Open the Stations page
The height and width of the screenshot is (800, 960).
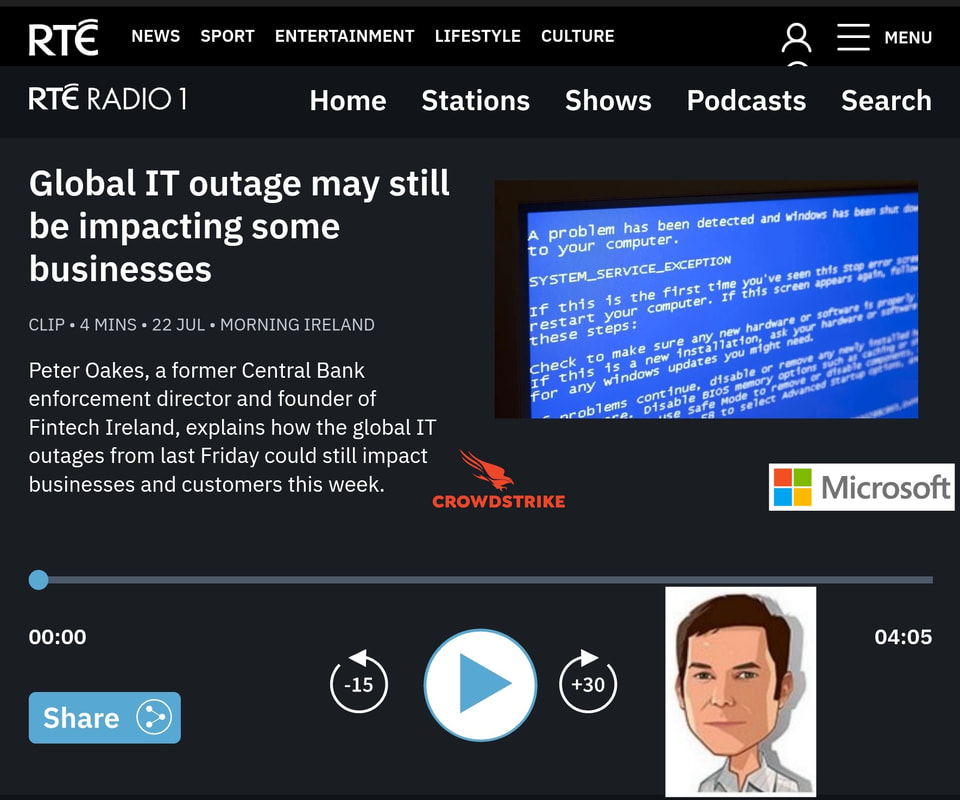(476, 100)
